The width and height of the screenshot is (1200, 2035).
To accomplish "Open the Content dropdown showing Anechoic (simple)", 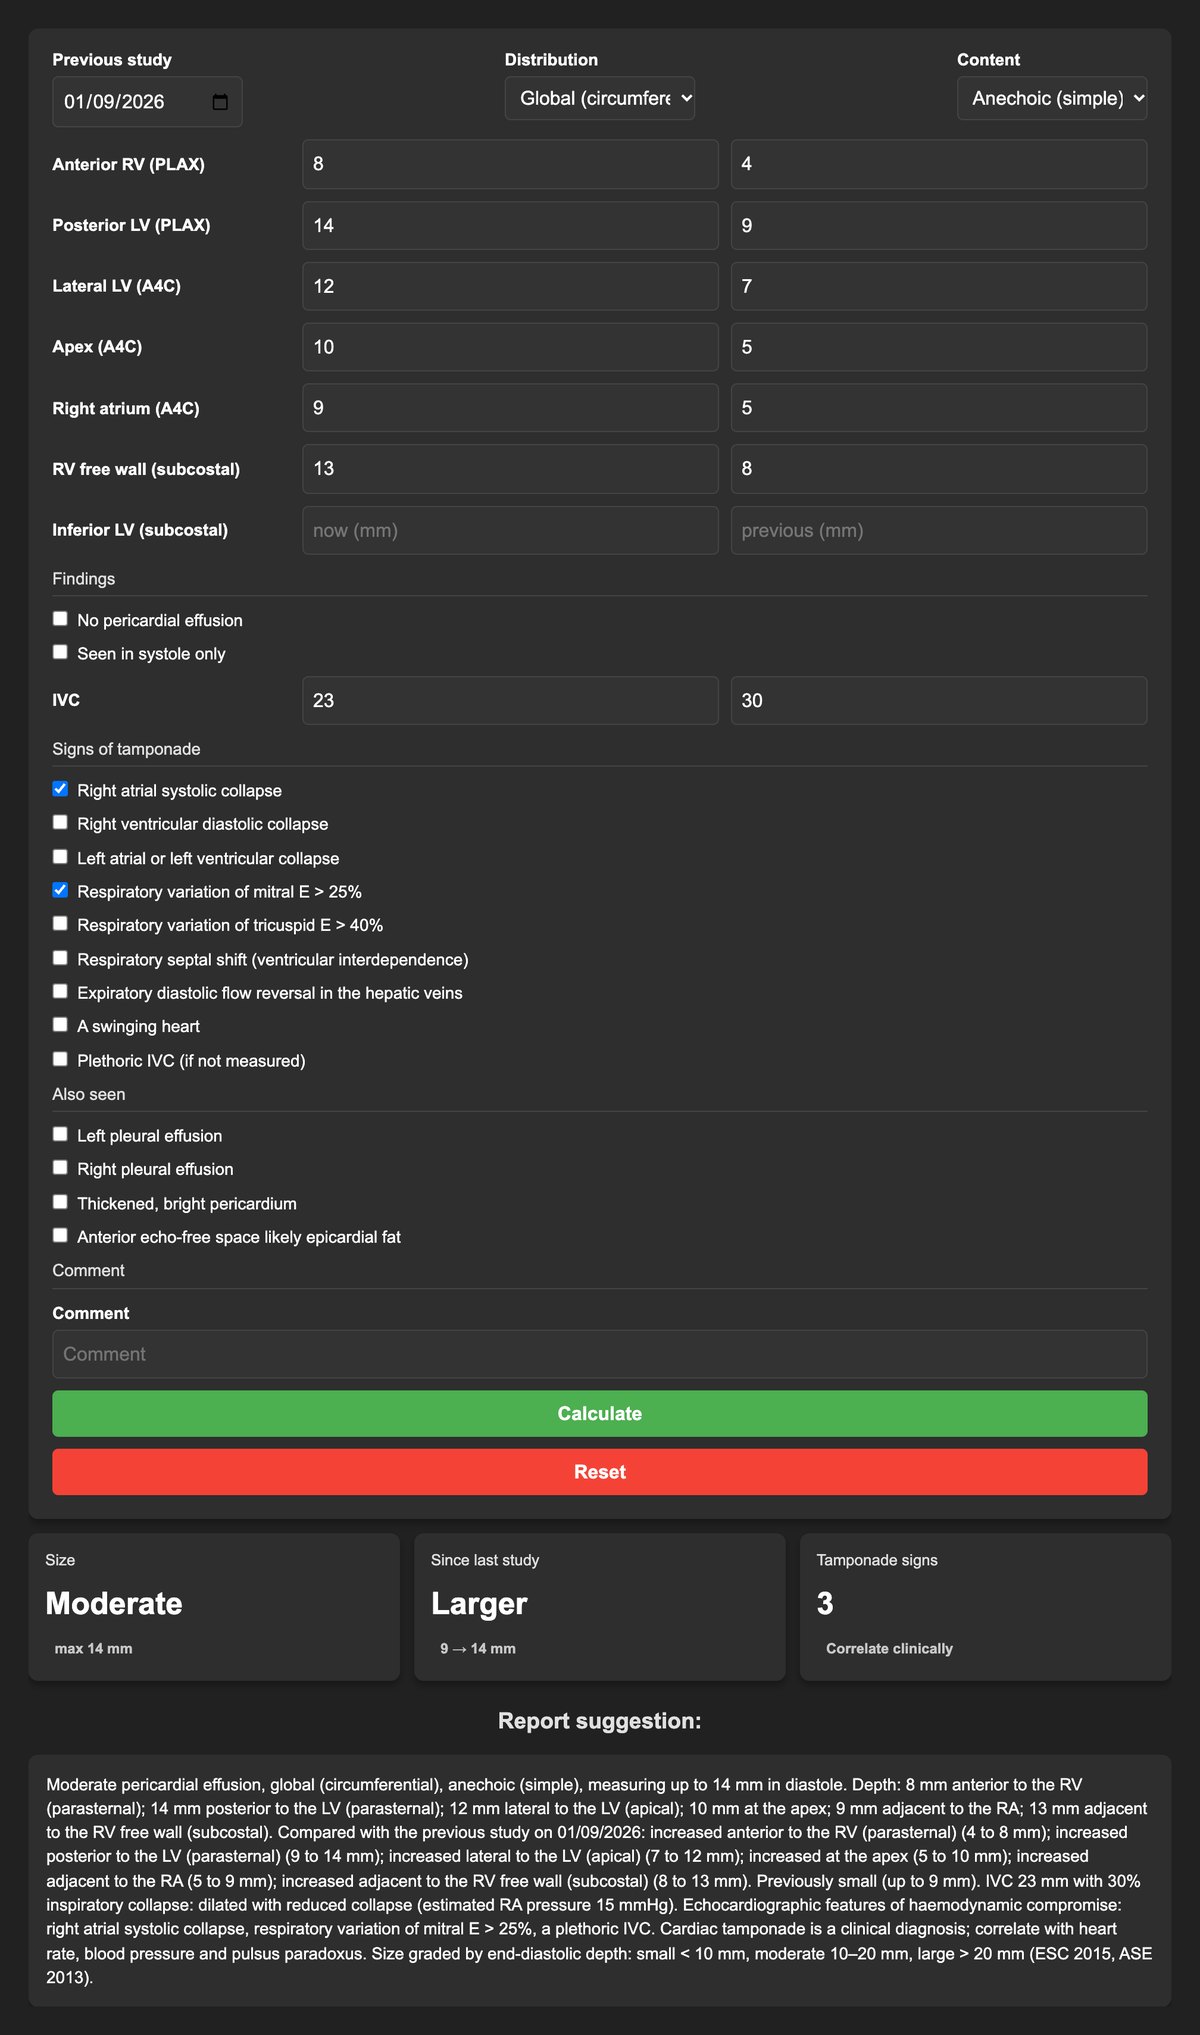I will [1052, 98].
